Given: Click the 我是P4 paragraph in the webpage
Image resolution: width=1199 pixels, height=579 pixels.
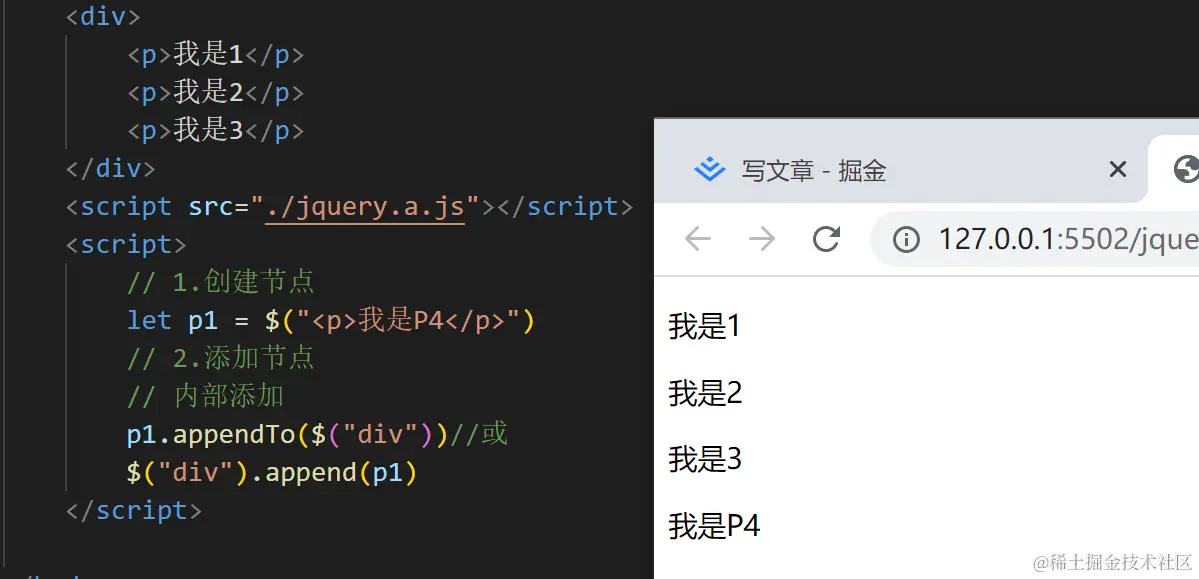Looking at the screenshot, I should click(x=713, y=525).
